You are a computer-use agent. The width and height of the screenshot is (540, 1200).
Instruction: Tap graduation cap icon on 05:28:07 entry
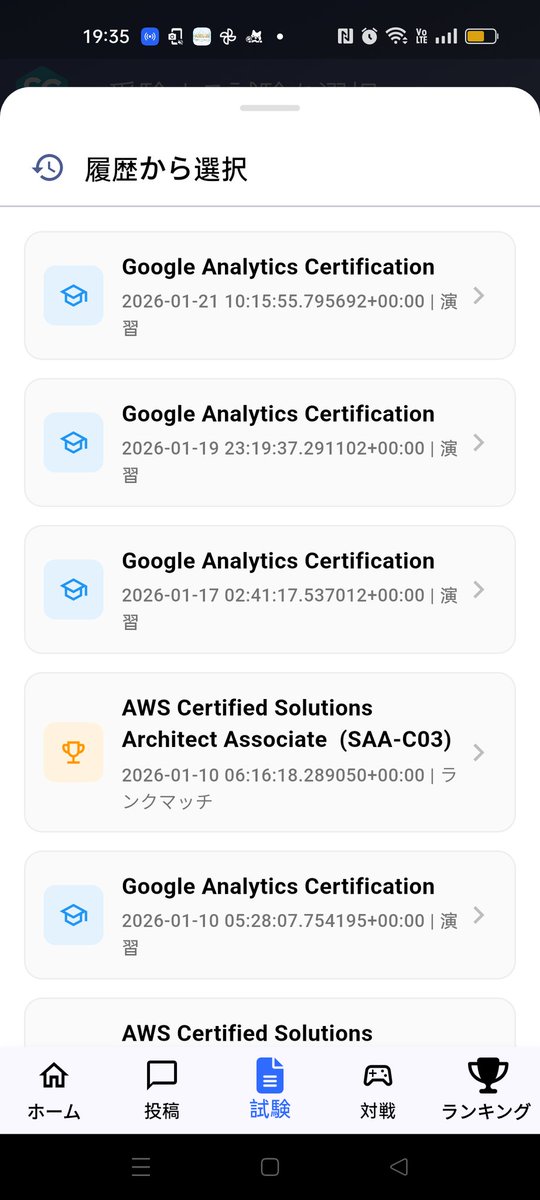tap(74, 915)
